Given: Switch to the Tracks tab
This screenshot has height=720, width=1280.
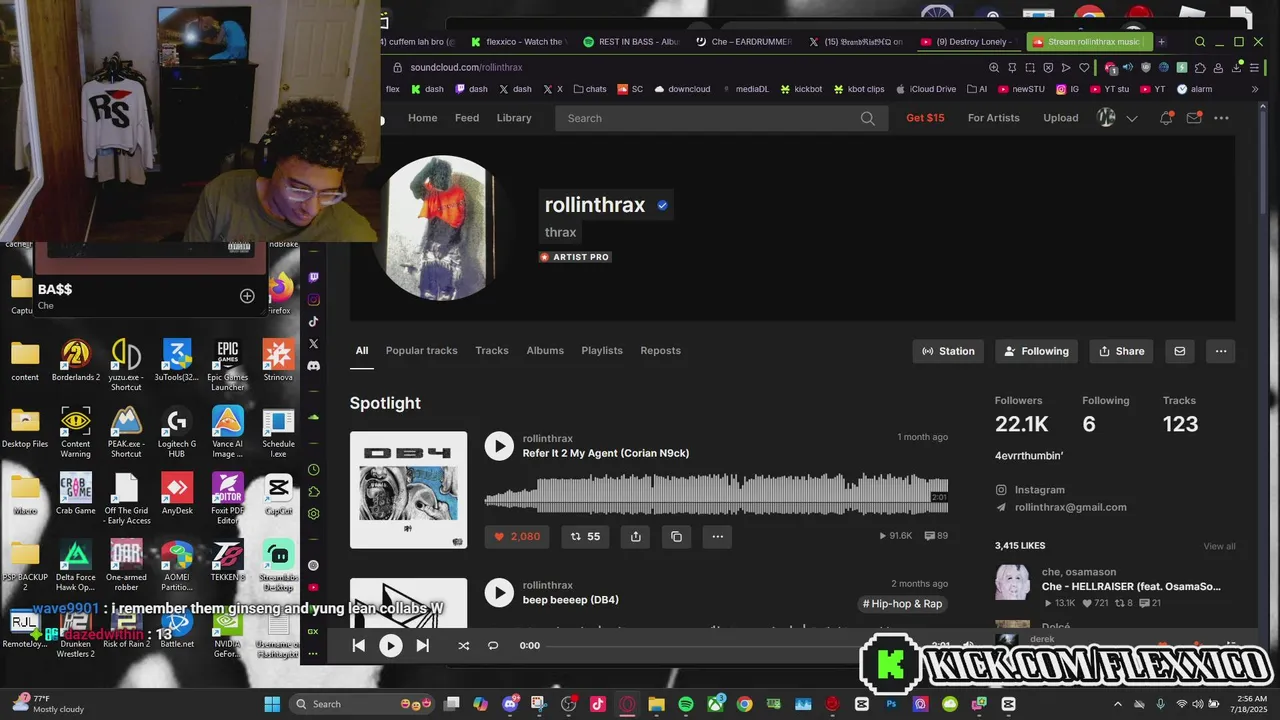Looking at the screenshot, I should [x=492, y=351].
